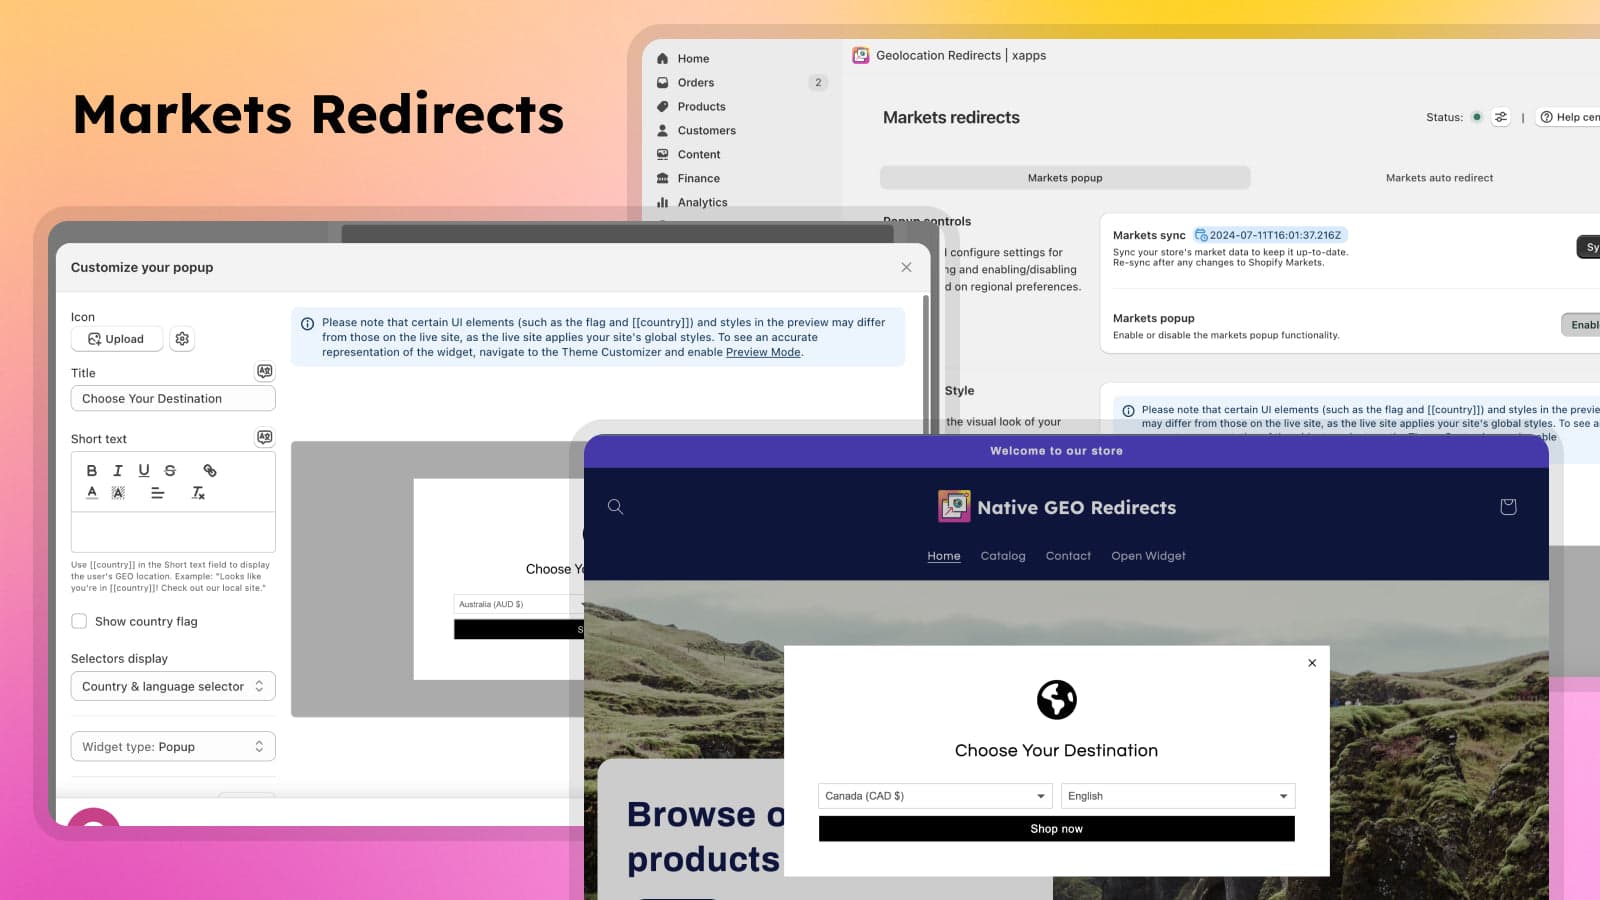Switch to the Markets auto redirect tab
The height and width of the screenshot is (900, 1600).
click(1438, 178)
